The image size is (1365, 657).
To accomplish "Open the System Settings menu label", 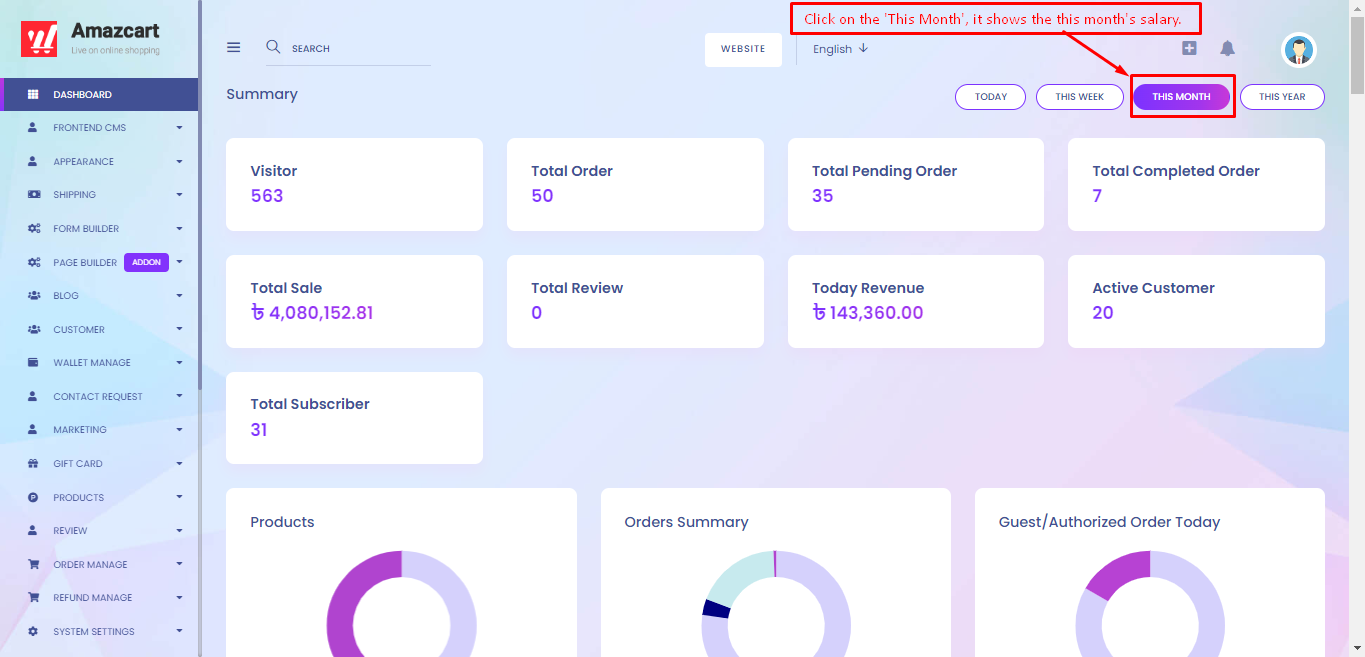I will [94, 631].
